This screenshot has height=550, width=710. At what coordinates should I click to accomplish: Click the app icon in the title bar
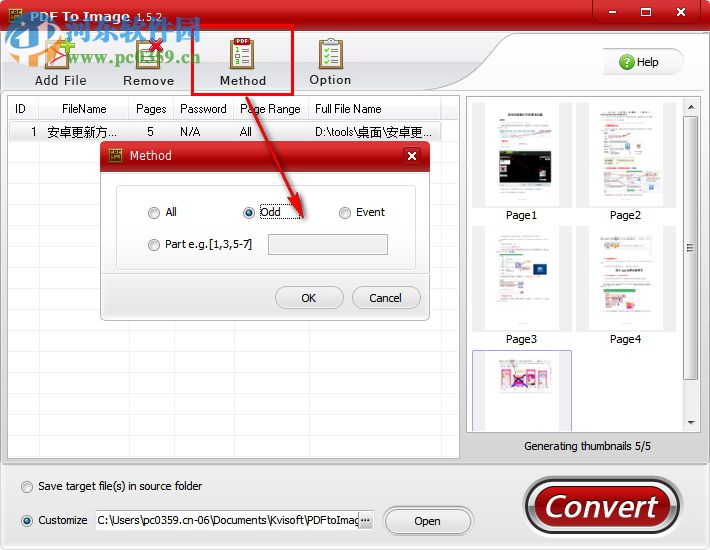tap(16, 15)
